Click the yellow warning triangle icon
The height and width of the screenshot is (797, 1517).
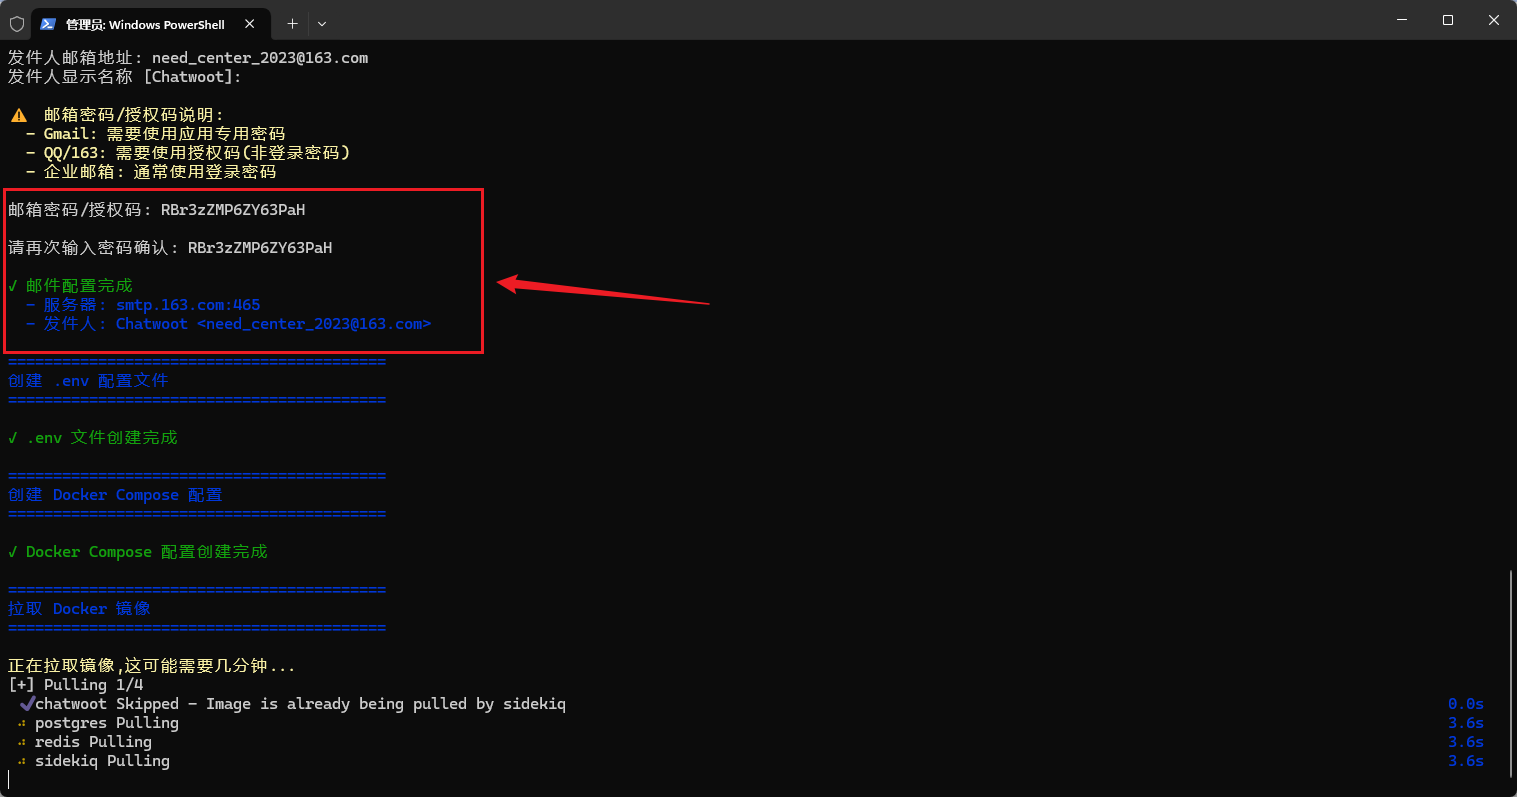[x=19, y=115]
